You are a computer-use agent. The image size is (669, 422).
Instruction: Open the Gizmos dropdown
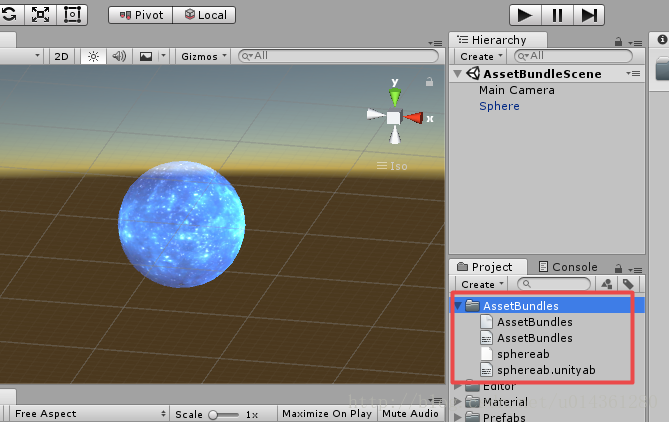pos(204,56)
